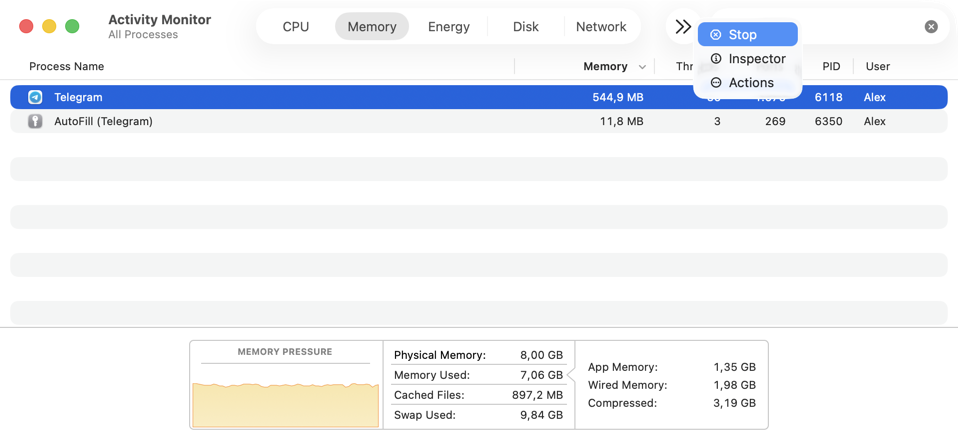This screenshot has height=444, width=958.
Task: Click the AutoFill (Telegram) key icon
Action: (35, 122)
